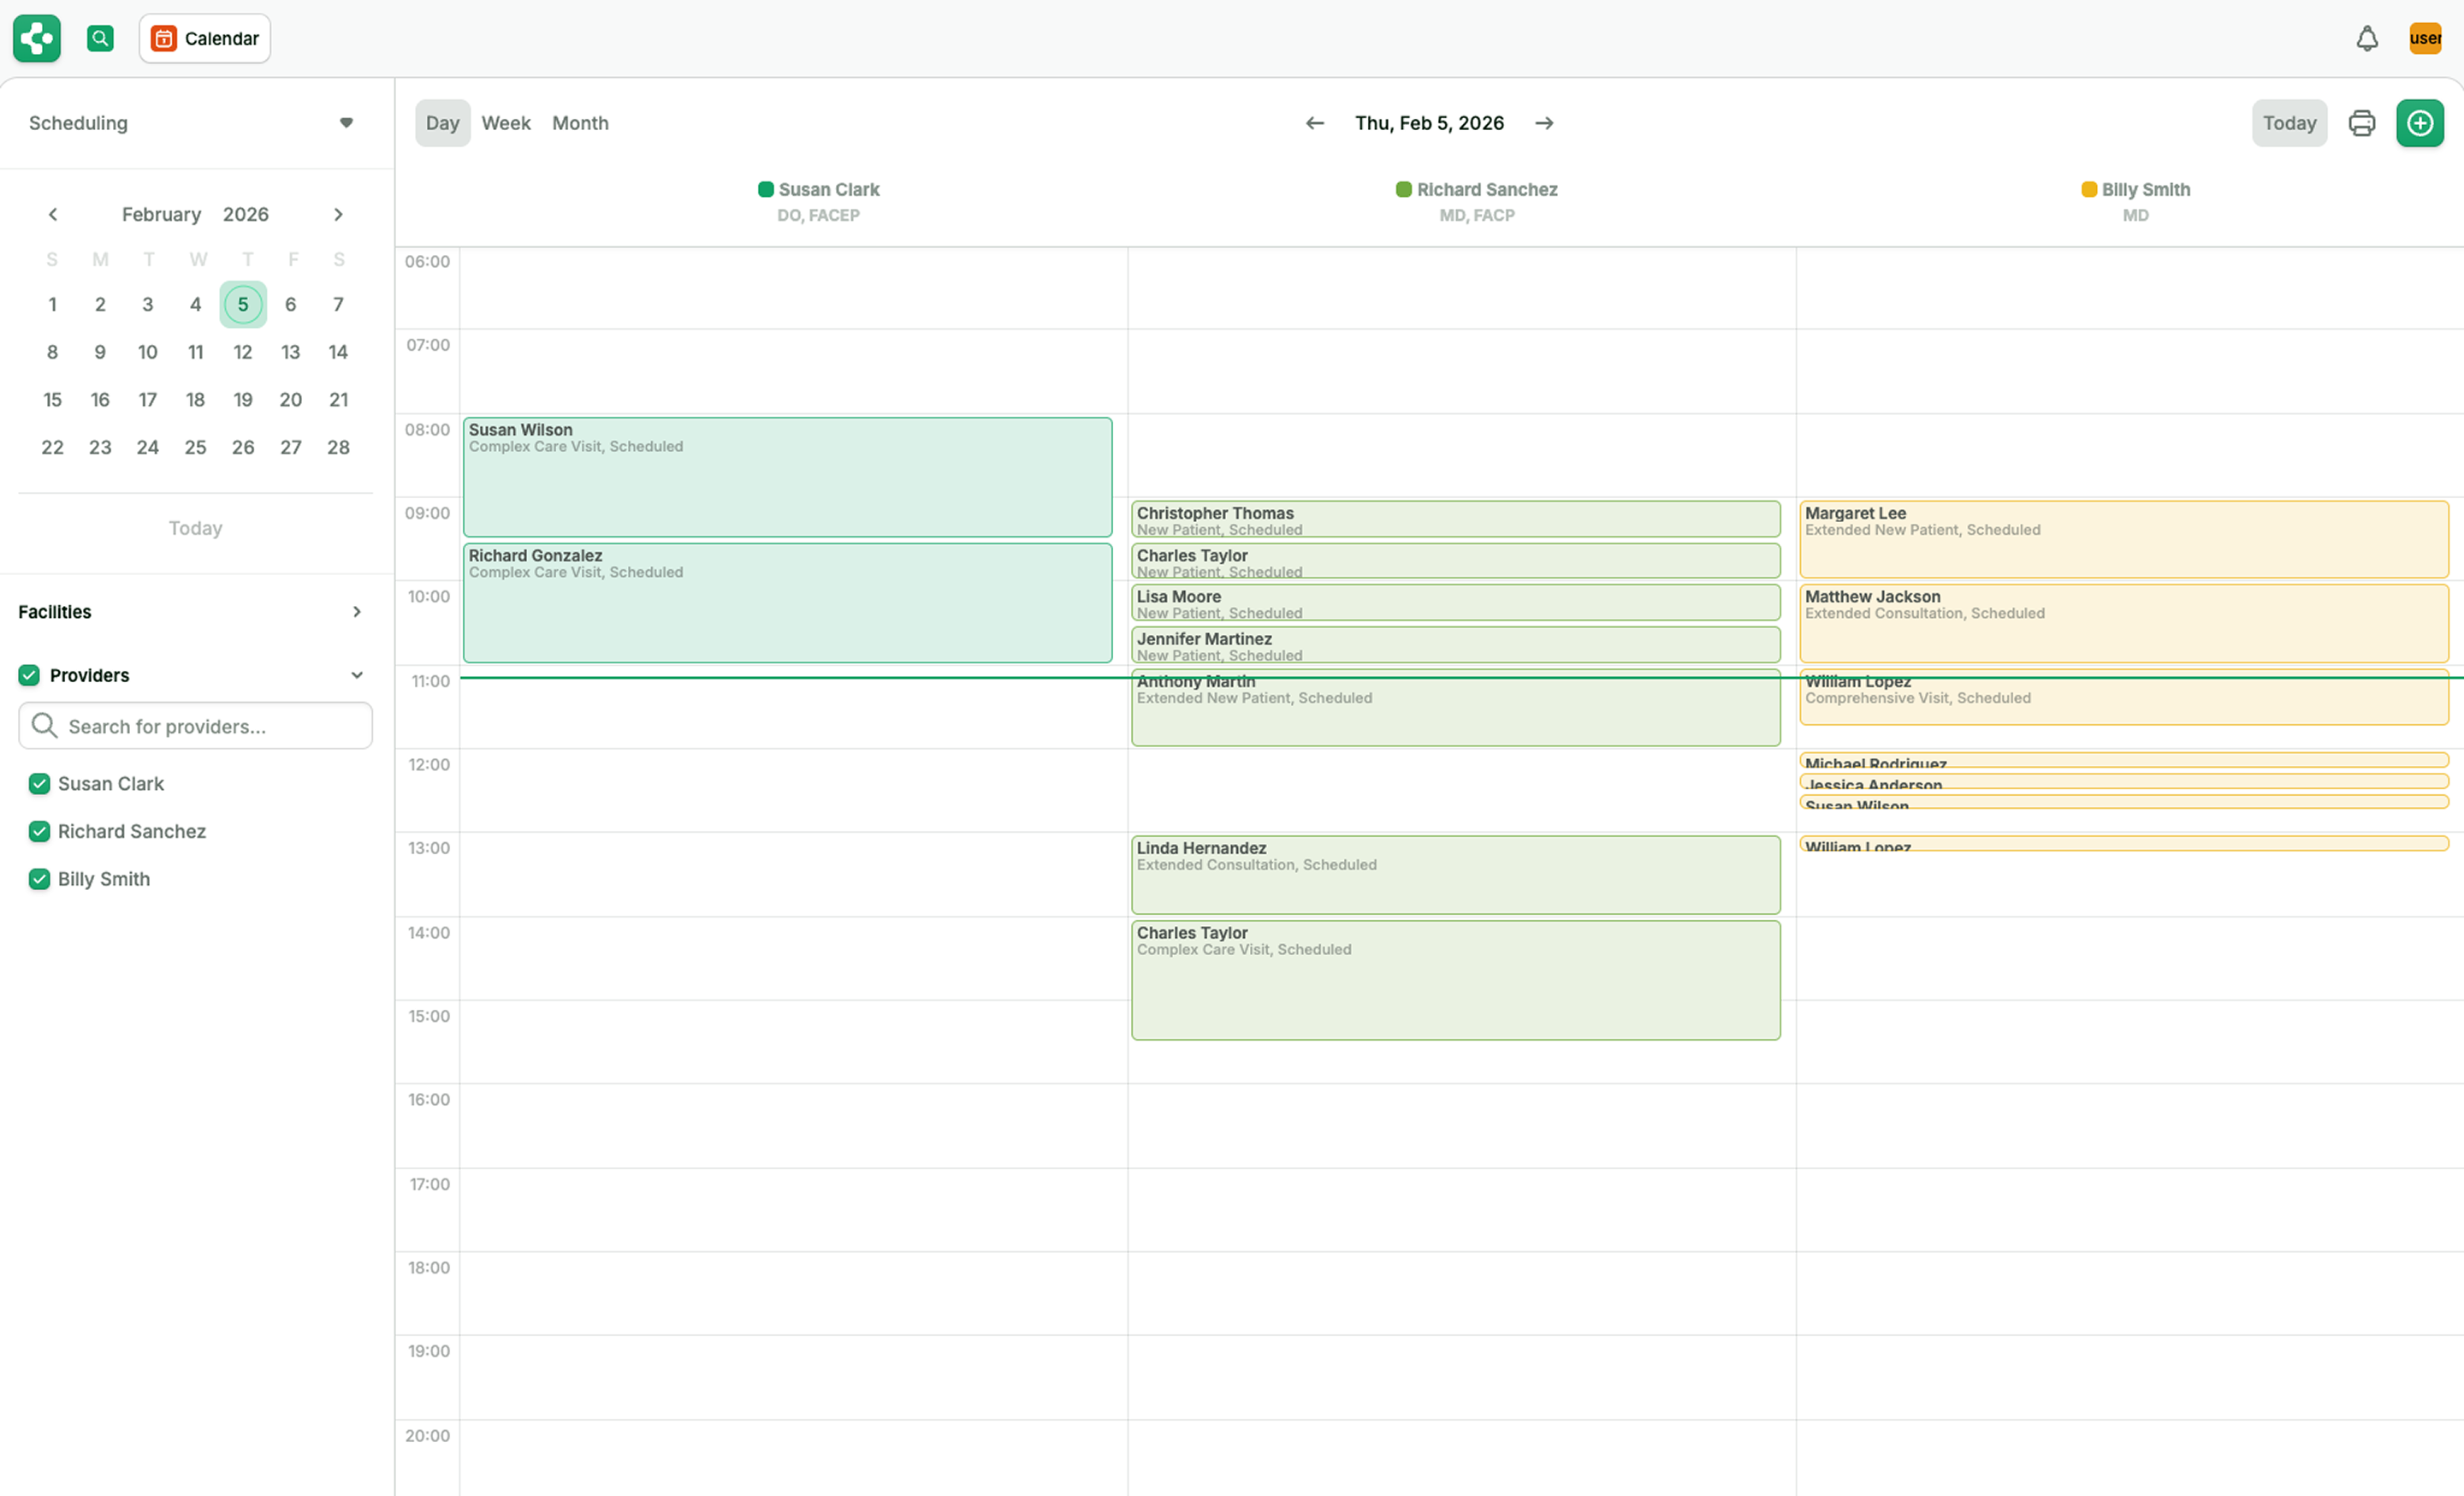
Task: Click the green medical cross app logo
Action: (36, 38)
